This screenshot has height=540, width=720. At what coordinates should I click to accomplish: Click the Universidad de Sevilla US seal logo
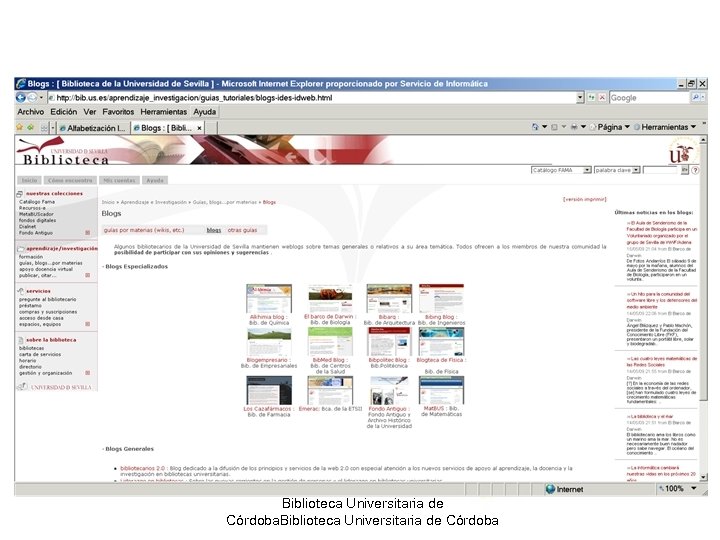[x=684, y=152]
